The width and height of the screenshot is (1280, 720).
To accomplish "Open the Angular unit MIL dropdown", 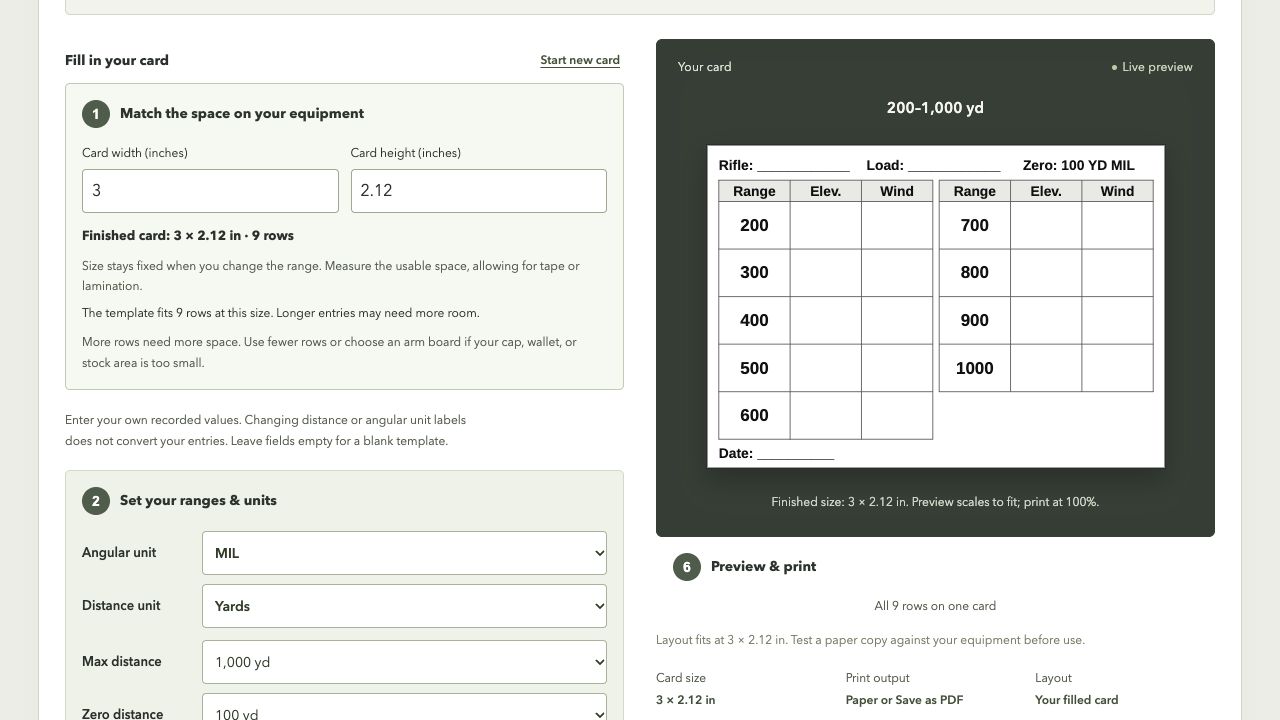I will [x=404, y=553].
